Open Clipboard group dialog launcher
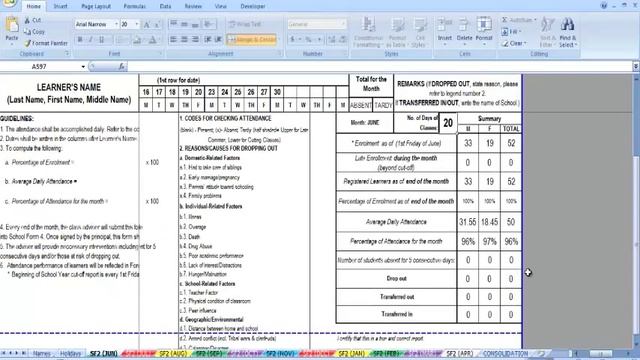This screenshot has width=640, height=360. click(x=67, y=53)
